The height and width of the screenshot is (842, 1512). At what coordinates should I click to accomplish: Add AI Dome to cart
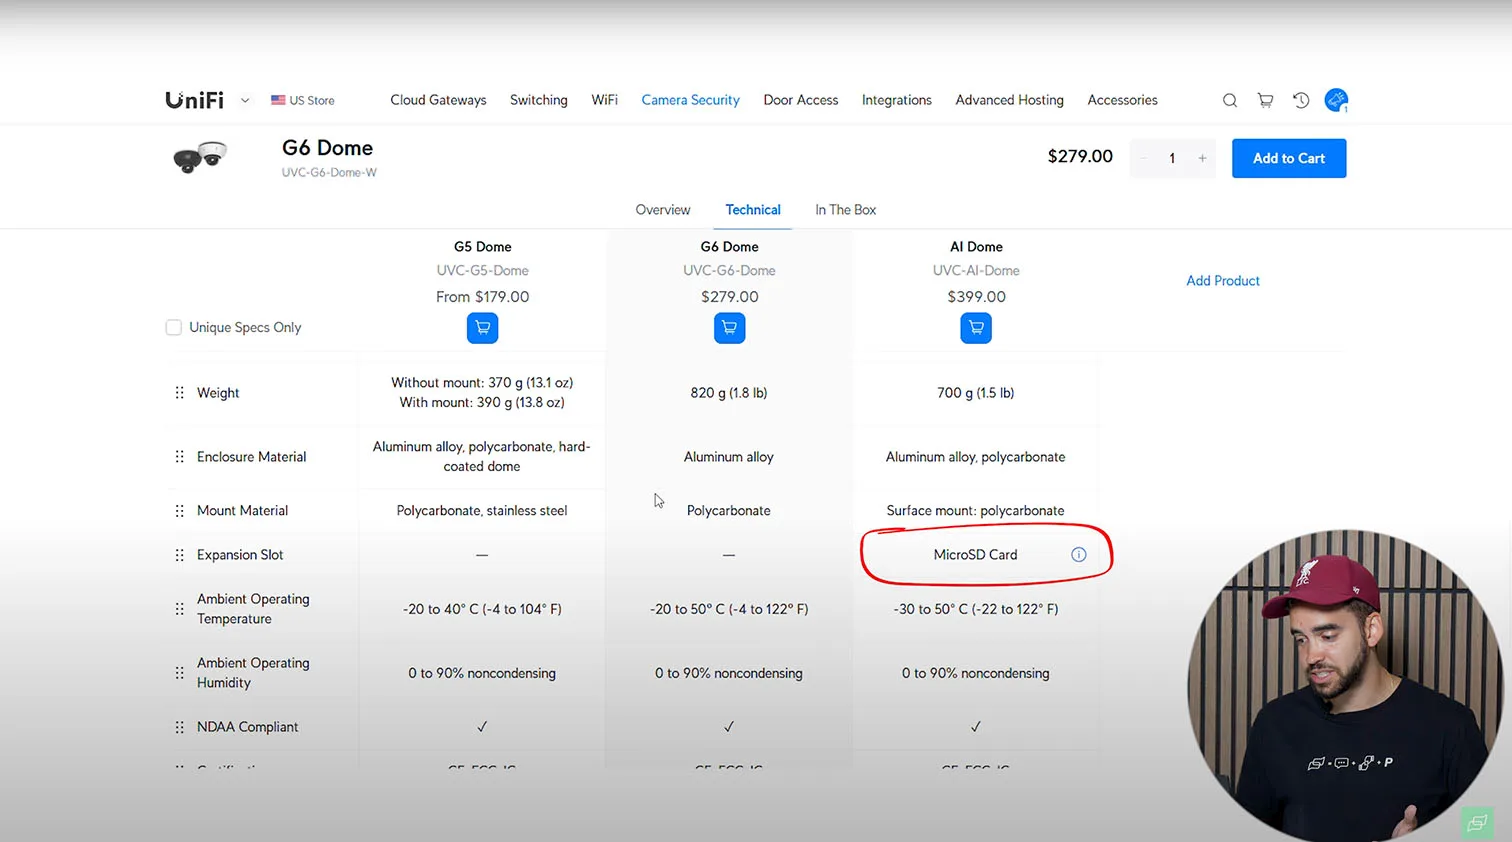pyautogui.click(x=976, y=328)
